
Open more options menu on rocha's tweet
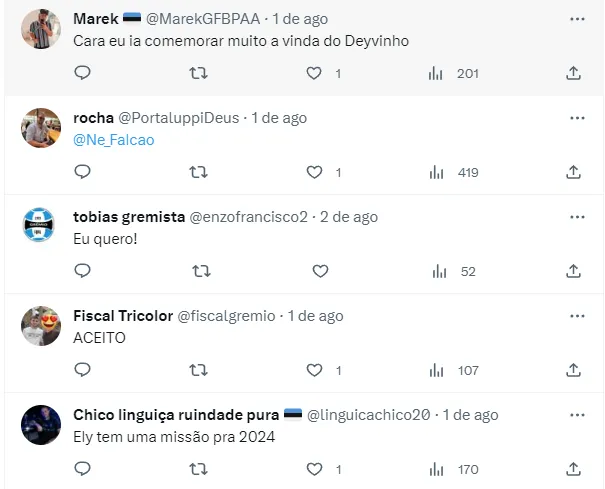(x=577, y=118)
